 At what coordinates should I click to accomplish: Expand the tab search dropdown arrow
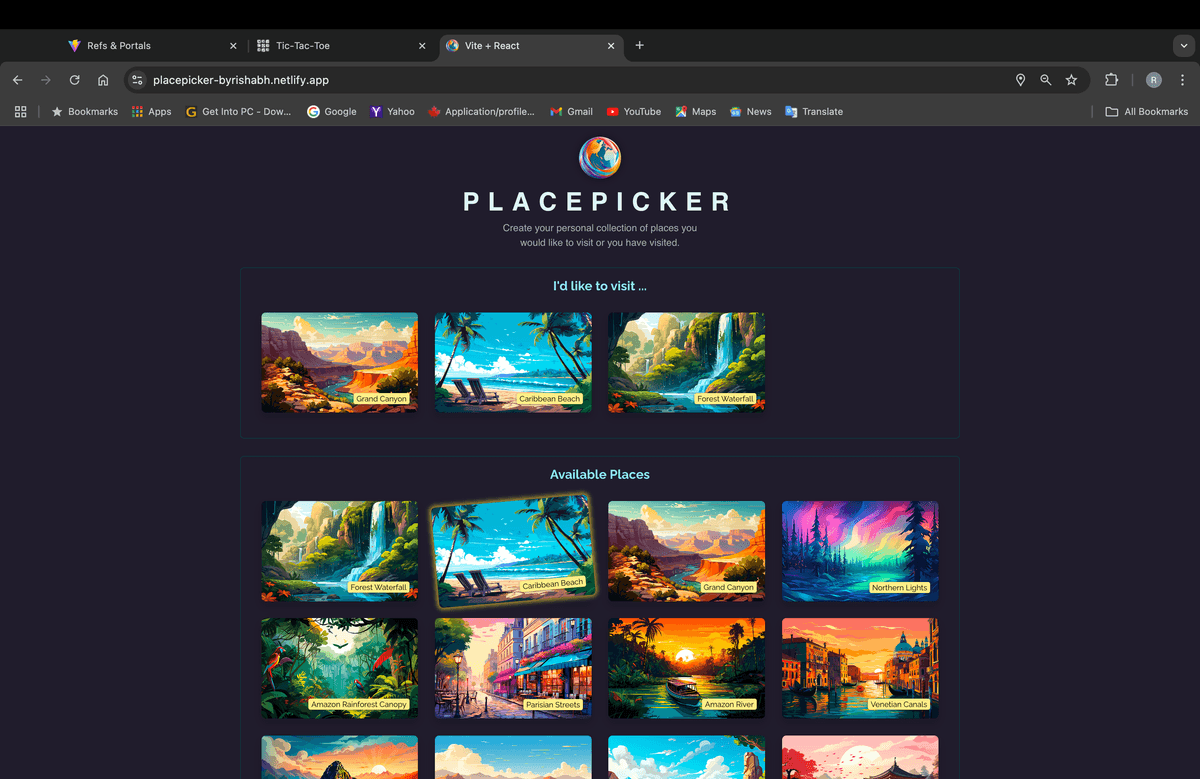point(1183,46)
